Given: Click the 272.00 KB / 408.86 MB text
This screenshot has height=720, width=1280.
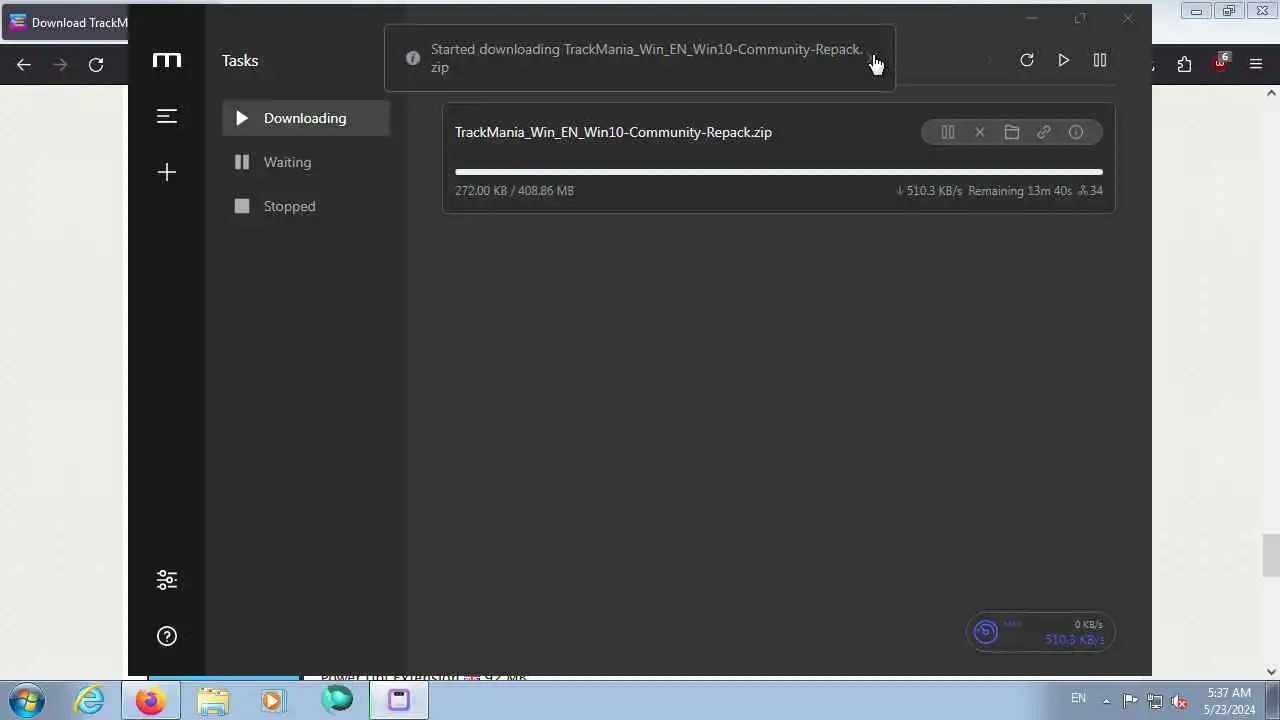Looking at the screenshot, I should [x=514, y=191].
